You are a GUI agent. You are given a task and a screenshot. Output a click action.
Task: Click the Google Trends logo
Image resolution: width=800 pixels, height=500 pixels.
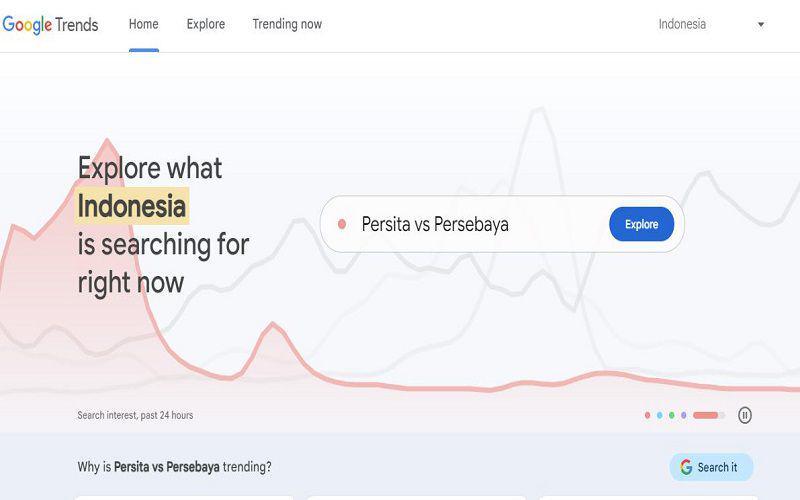(x=50, y=24)
